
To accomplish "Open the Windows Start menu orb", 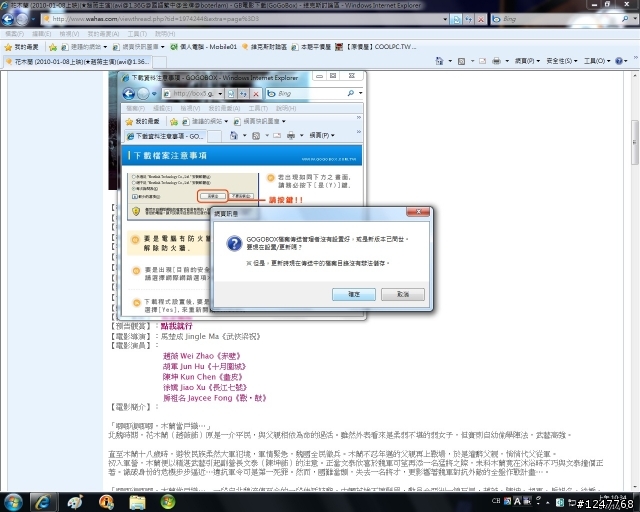I will (x=13, y=502).
